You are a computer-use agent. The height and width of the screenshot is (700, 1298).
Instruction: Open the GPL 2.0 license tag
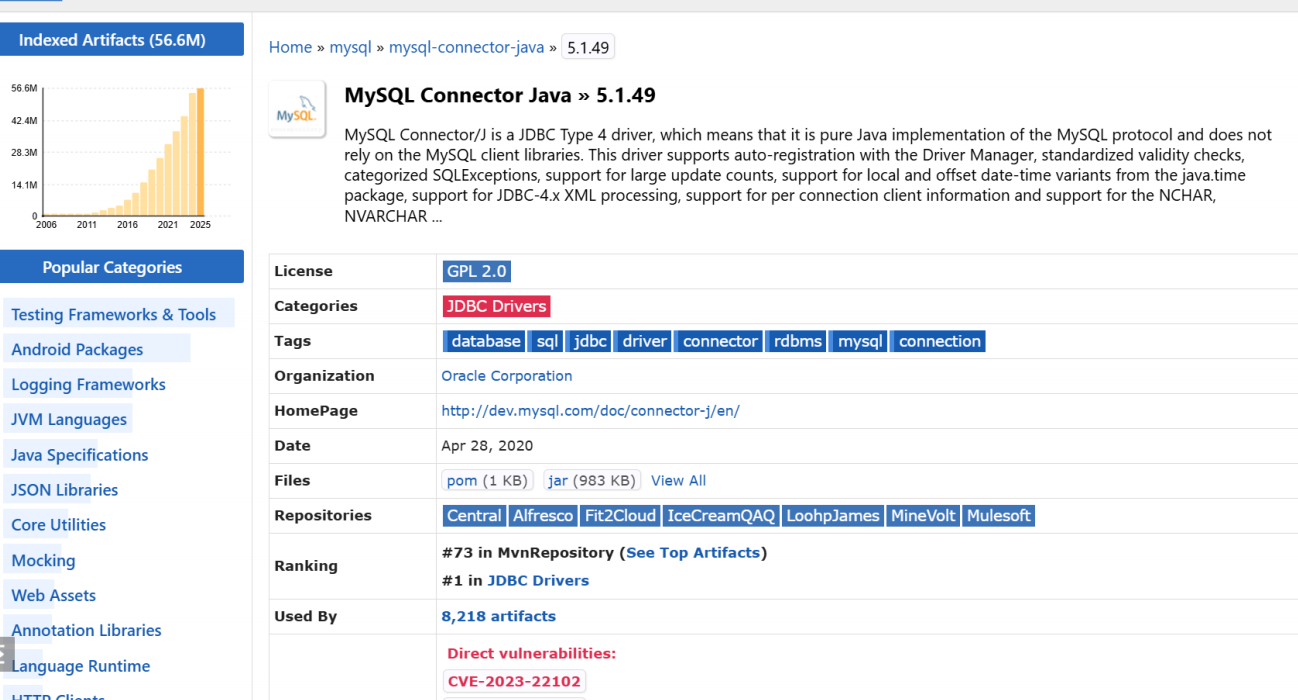(477, 271)
